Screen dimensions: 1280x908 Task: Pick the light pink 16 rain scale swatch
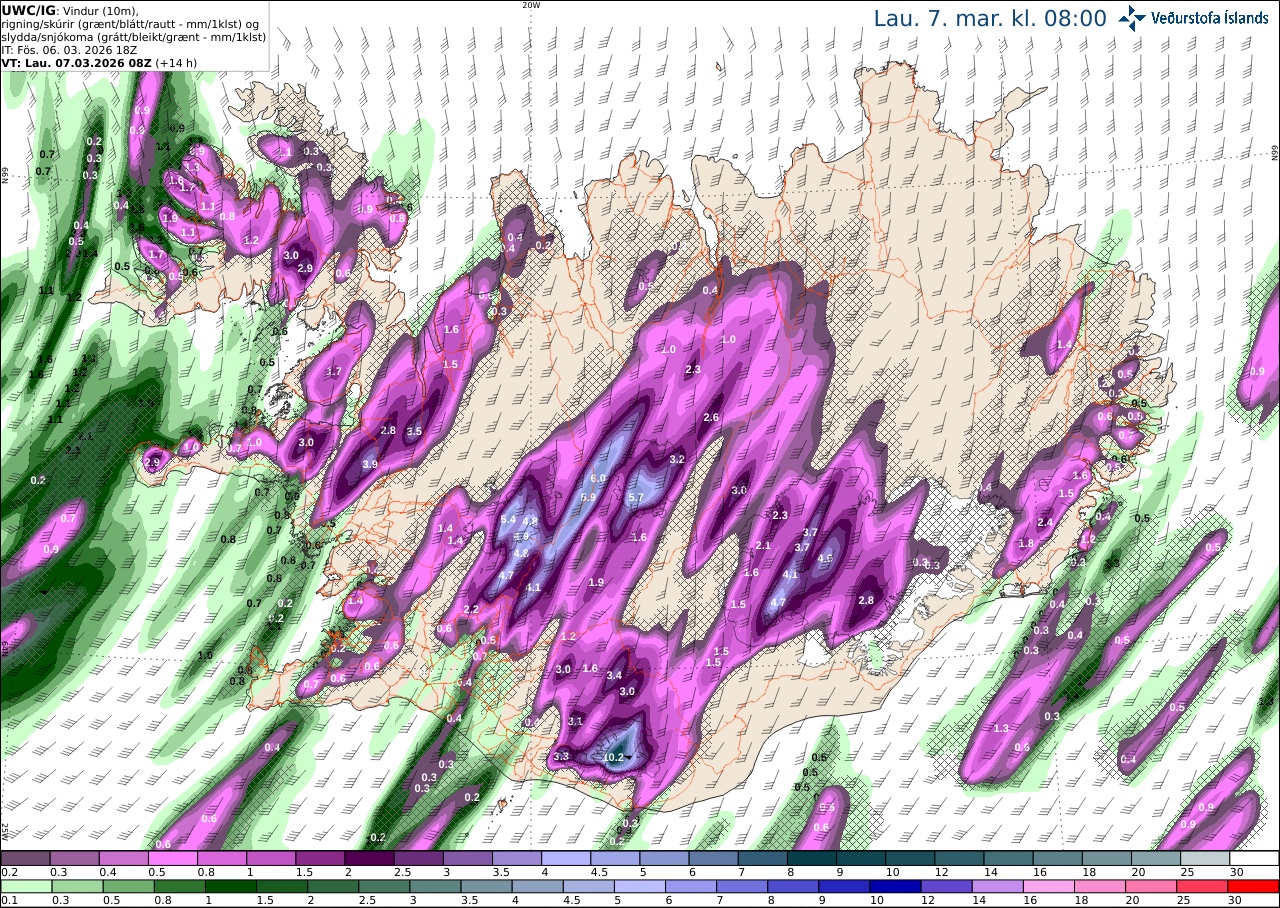tap(1049, 885)
